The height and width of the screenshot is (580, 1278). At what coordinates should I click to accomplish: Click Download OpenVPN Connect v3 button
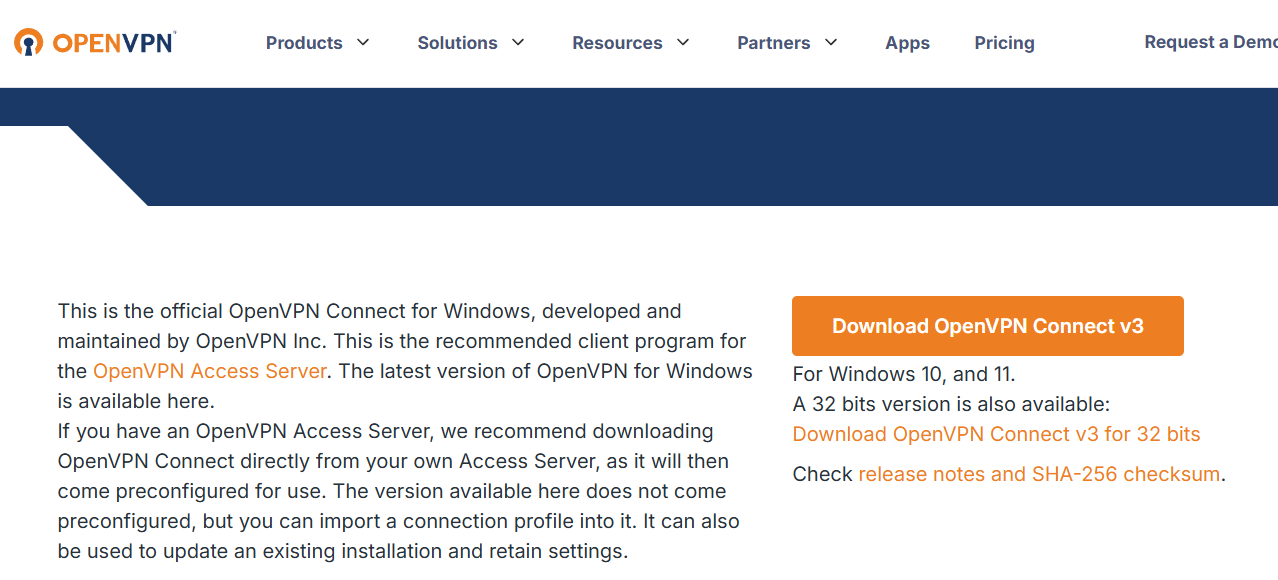pos(988,326)
